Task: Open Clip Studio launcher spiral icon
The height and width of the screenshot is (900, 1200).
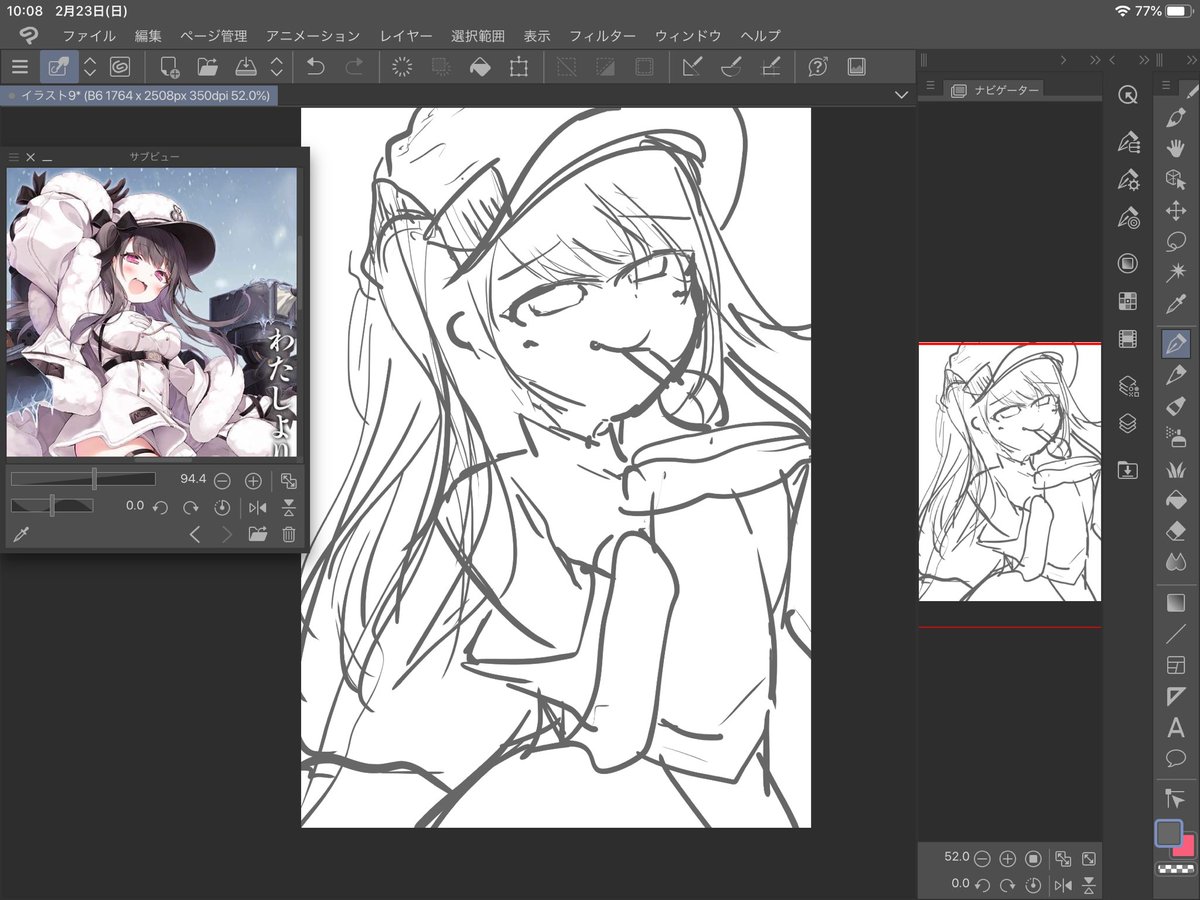Action: [119, 67]
